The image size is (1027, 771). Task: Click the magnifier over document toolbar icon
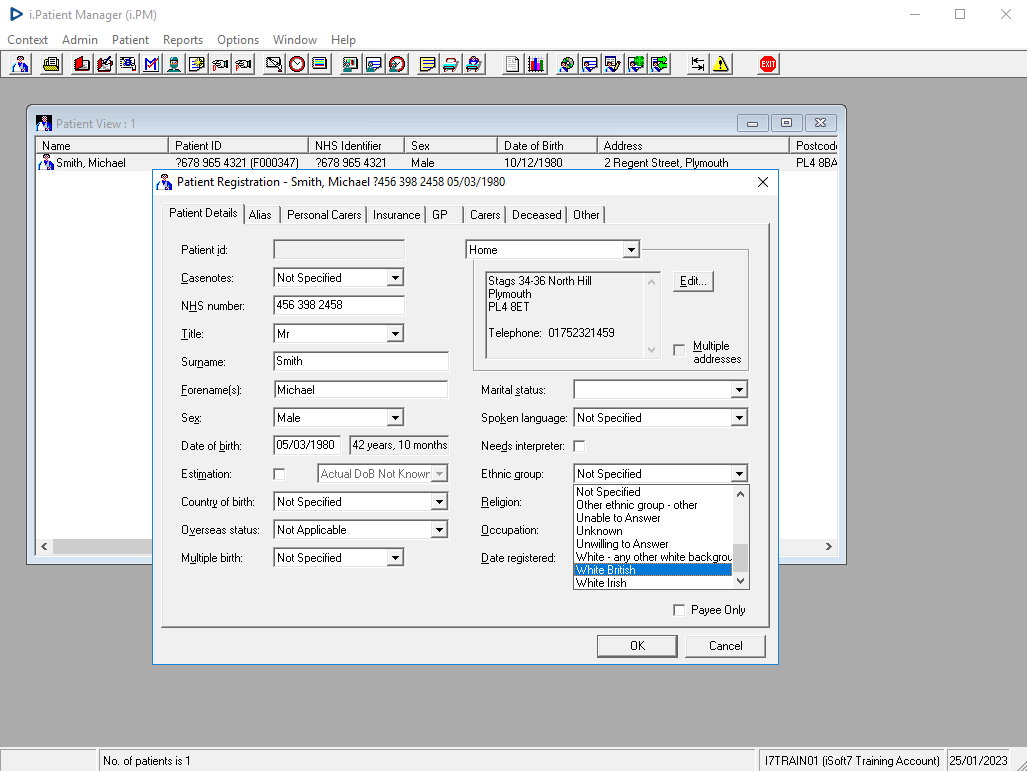[x=128, y=64]
